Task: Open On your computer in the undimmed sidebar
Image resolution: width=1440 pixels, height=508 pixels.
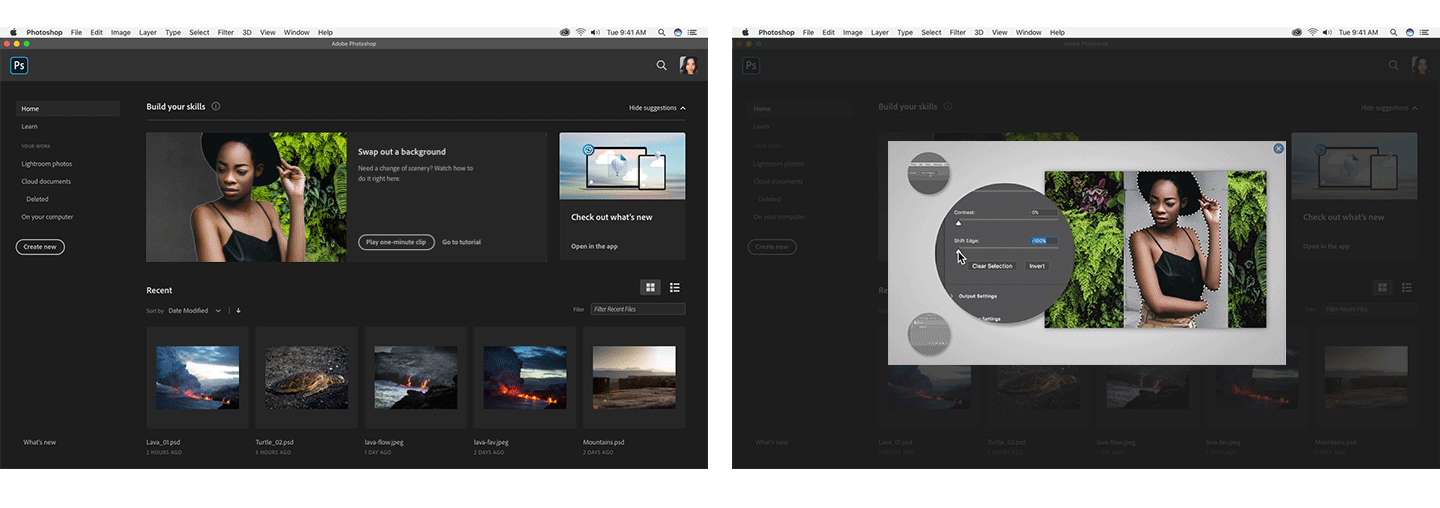Action: (x=48, y=216)
